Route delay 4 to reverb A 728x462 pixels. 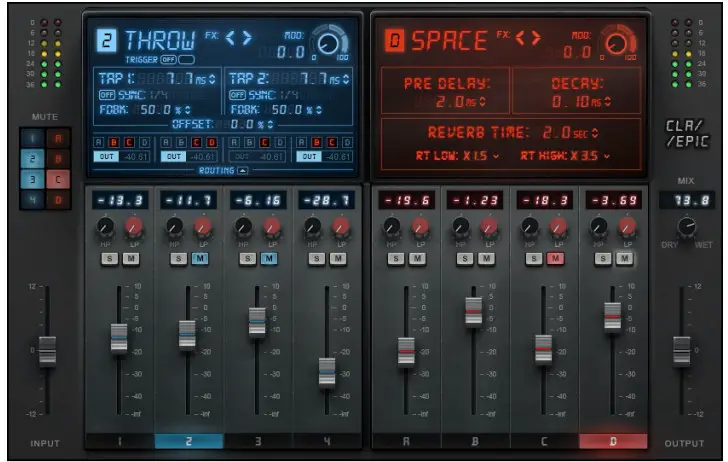(x=301, y=142)
